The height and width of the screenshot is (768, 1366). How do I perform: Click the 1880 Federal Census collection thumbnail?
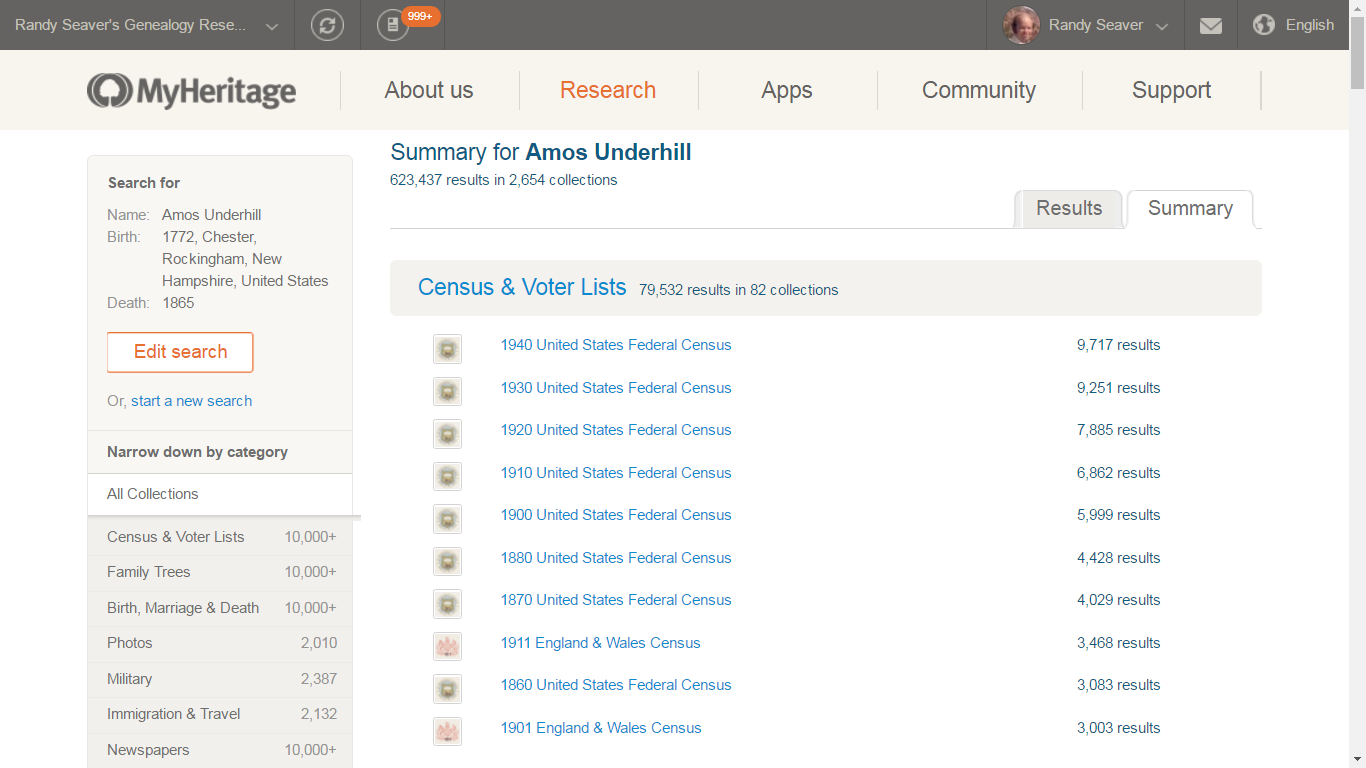pyautogui.click(x=447, y=561)
